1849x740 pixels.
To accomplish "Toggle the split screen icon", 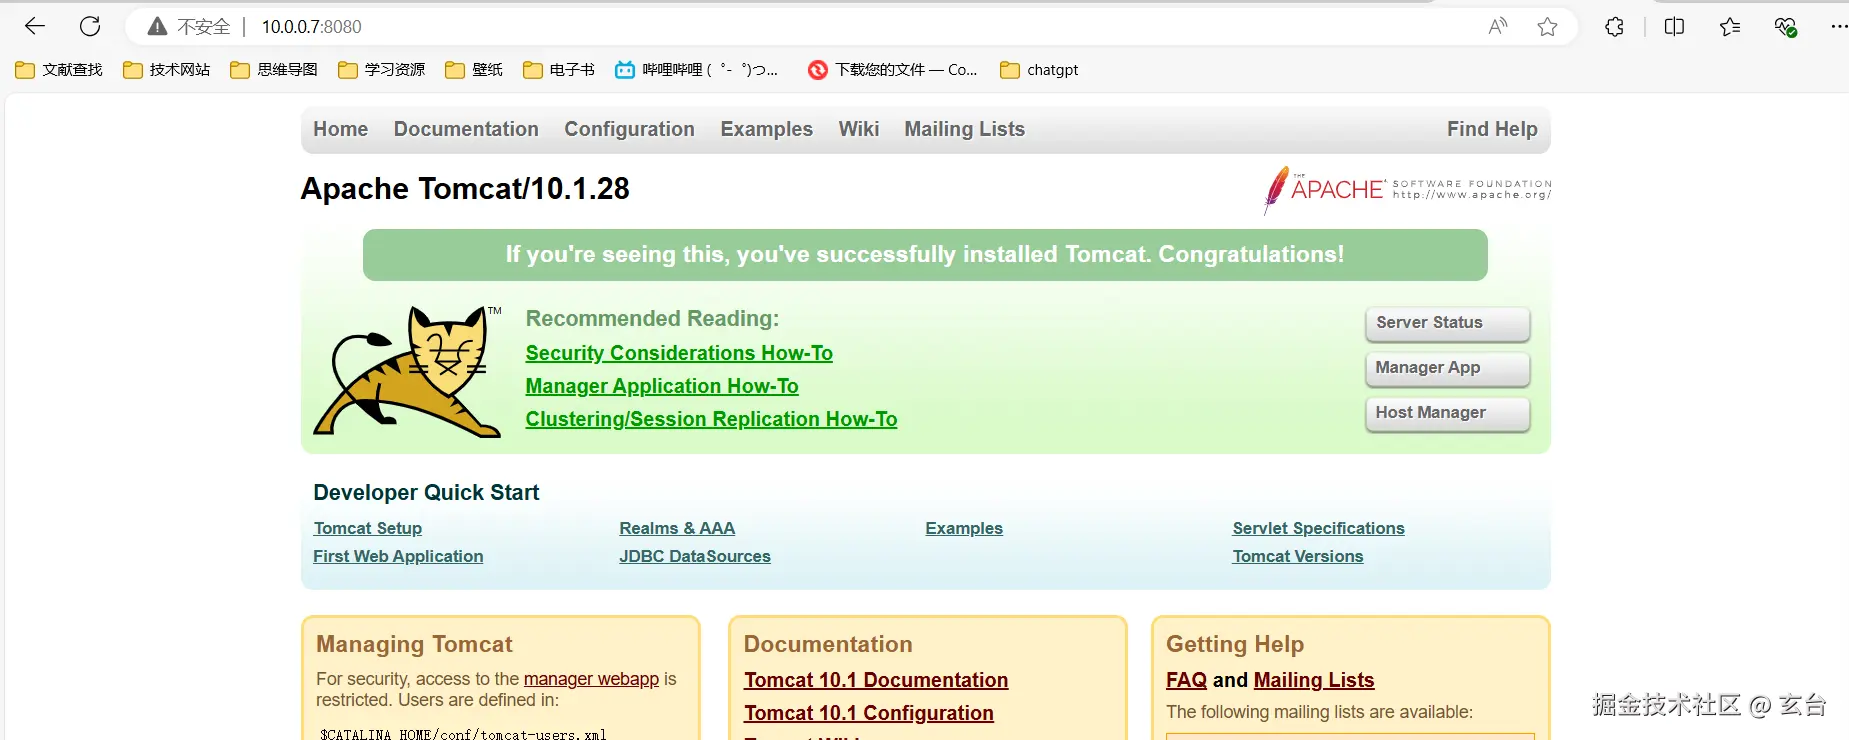I will pyautogui.click(x=1674, y=27).
